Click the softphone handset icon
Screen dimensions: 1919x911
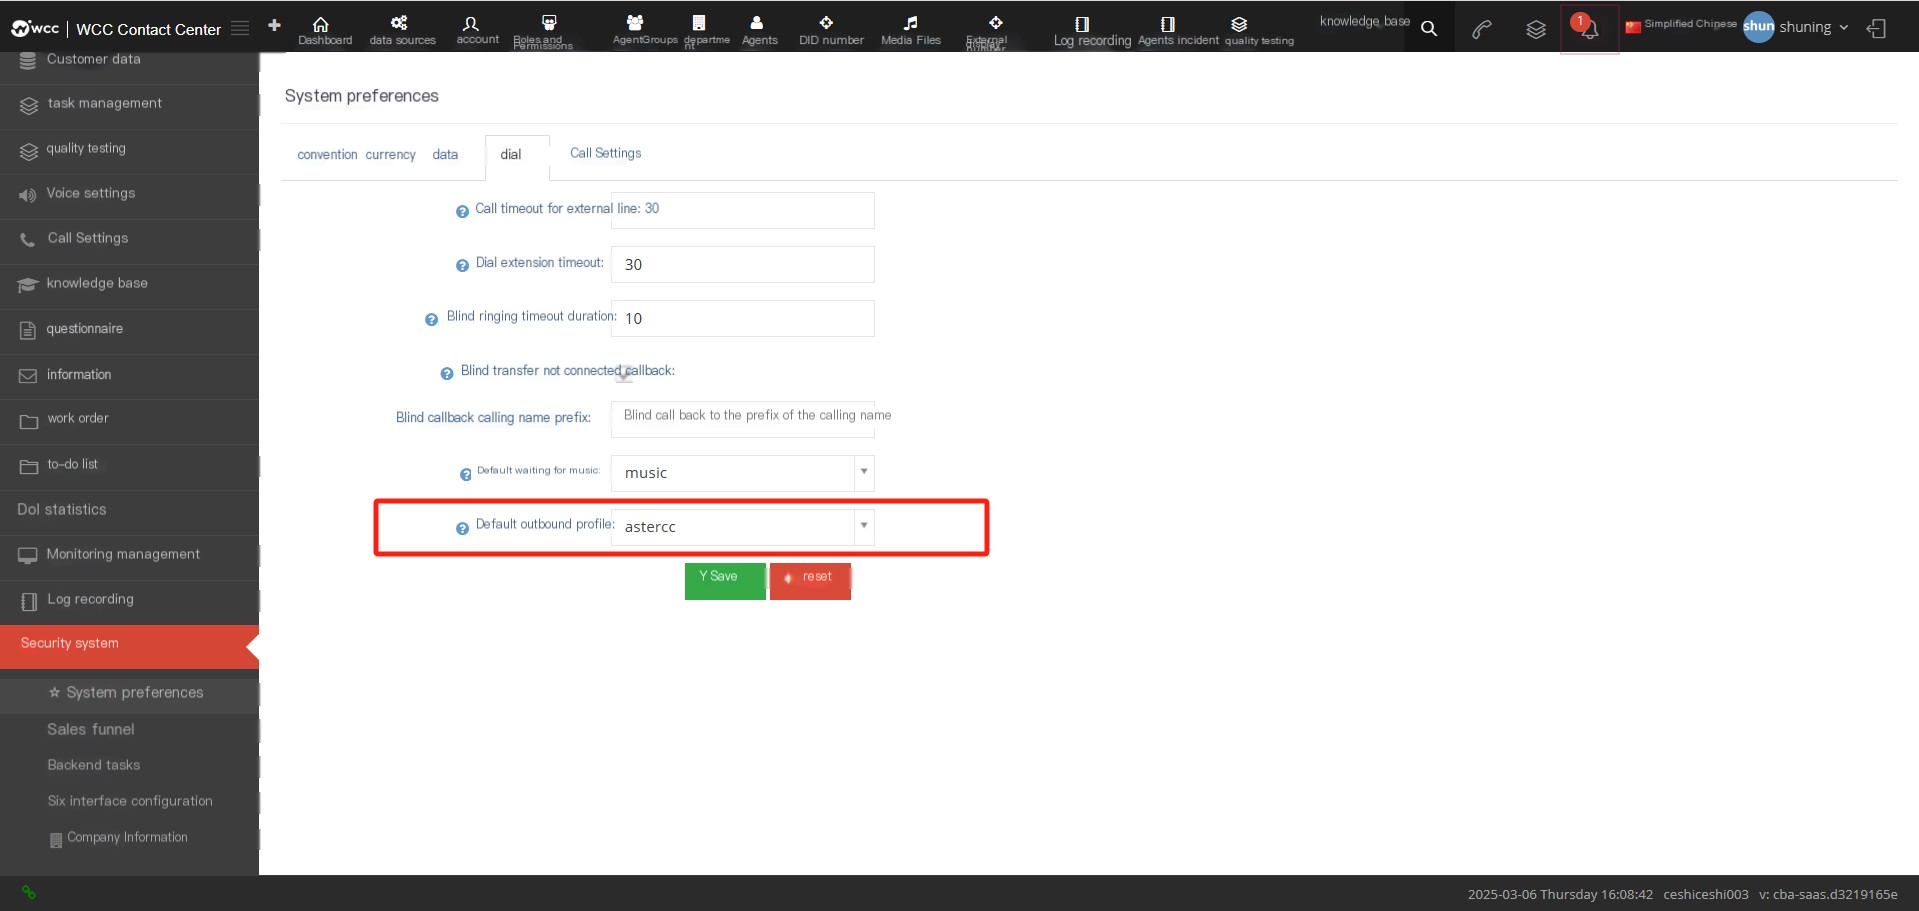click(1482, 30)
